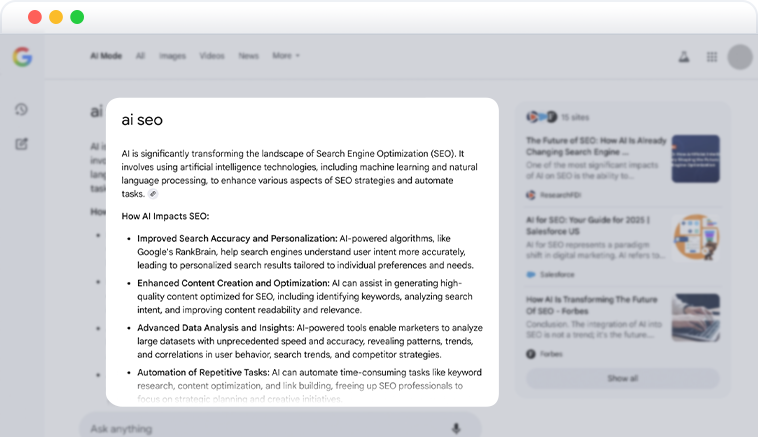The image size is (758, 437).
Task: Click the red close window button
Action: 35,17
